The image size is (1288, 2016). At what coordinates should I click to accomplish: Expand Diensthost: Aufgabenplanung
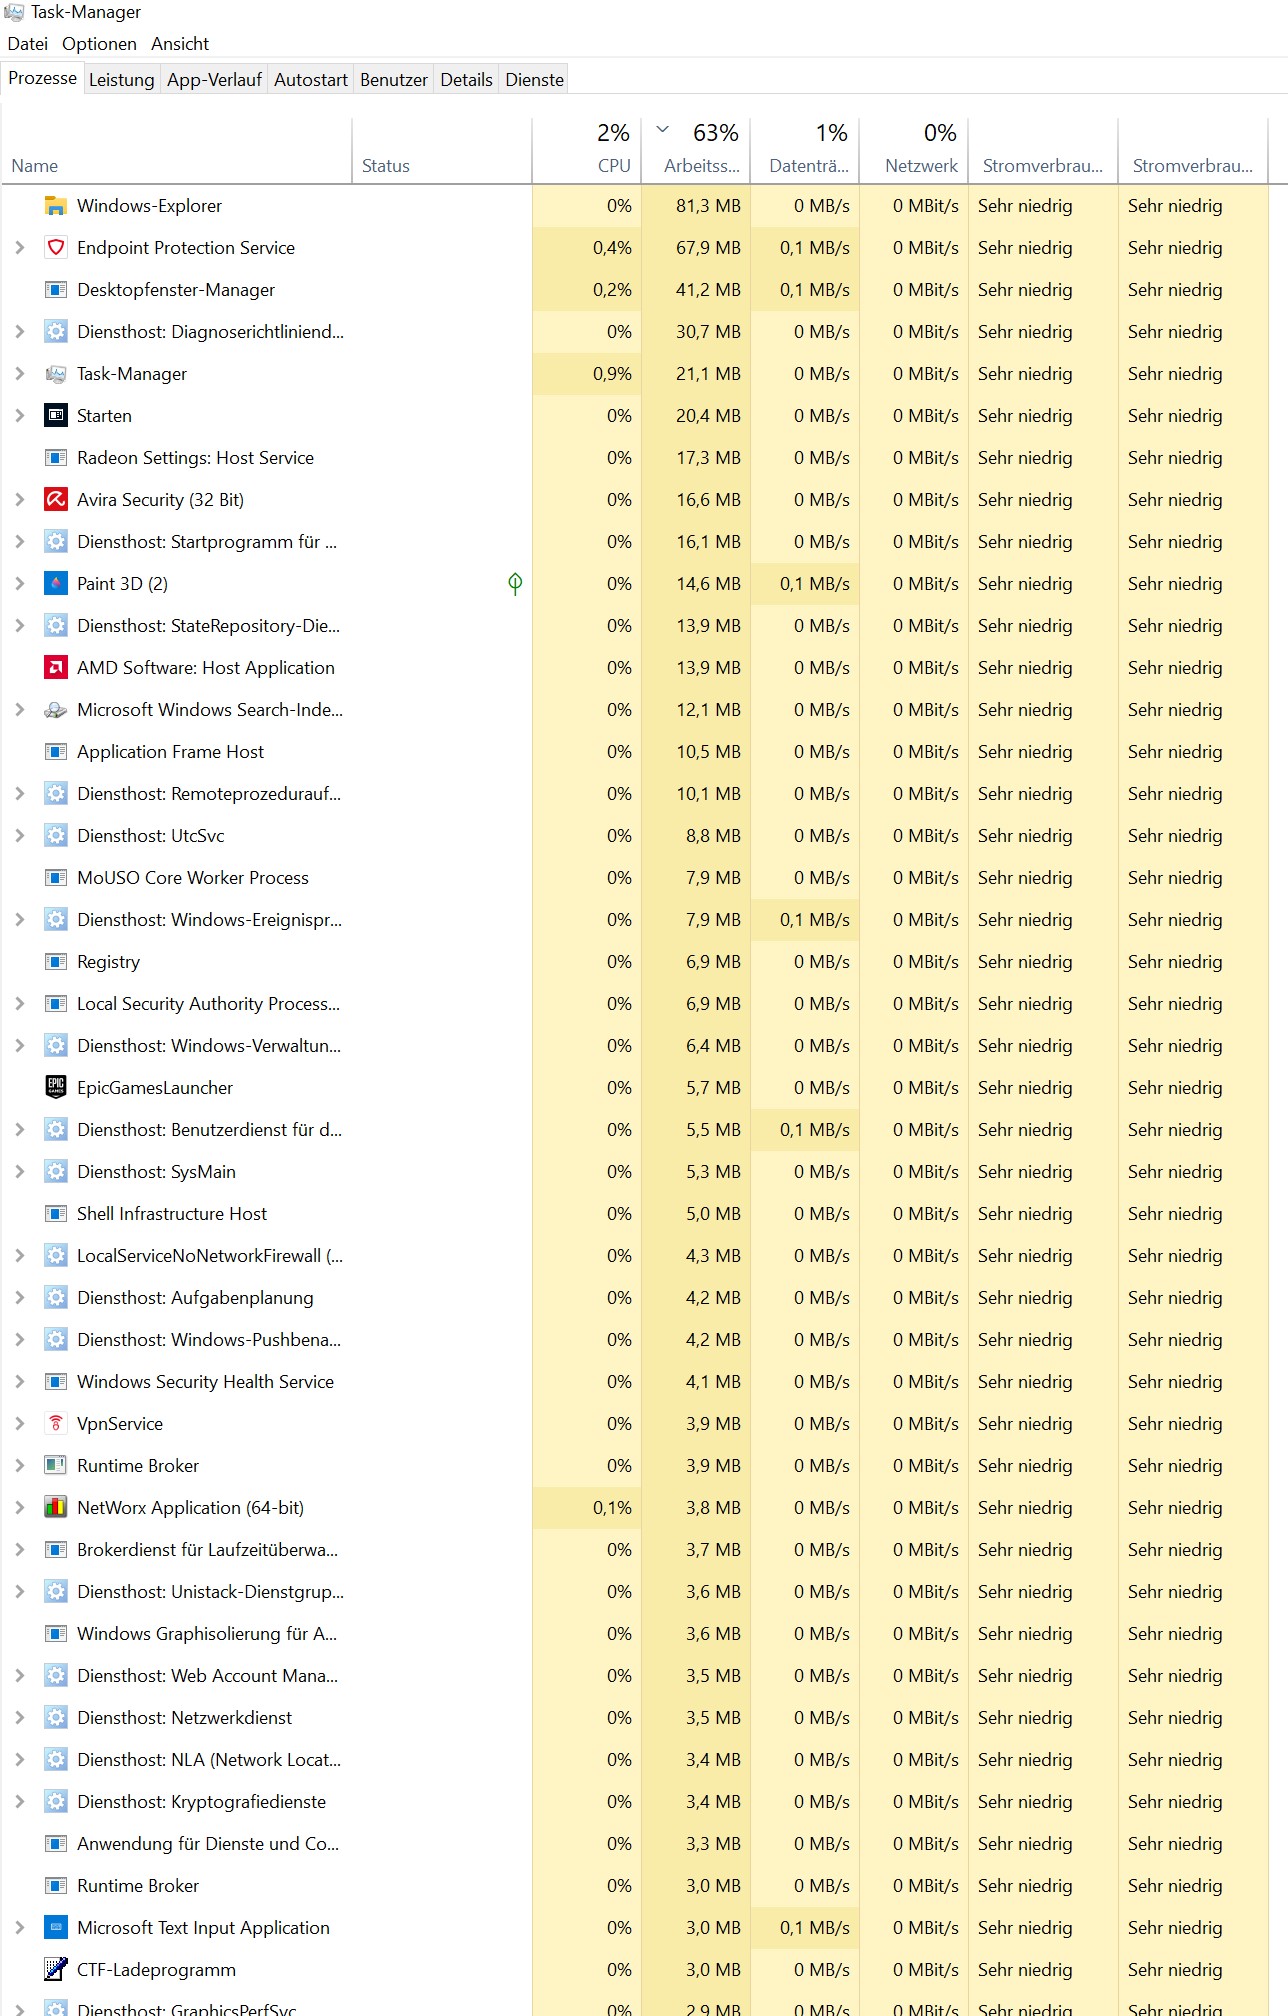pos(19,1298)
